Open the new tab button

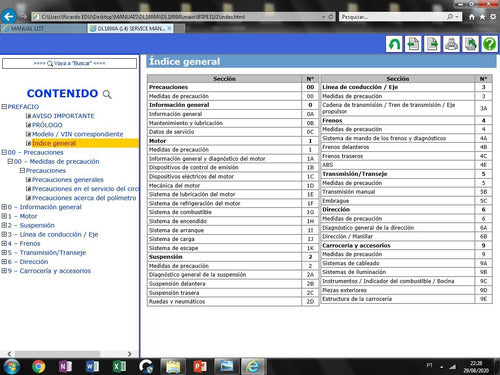click(x=180, y=29)
